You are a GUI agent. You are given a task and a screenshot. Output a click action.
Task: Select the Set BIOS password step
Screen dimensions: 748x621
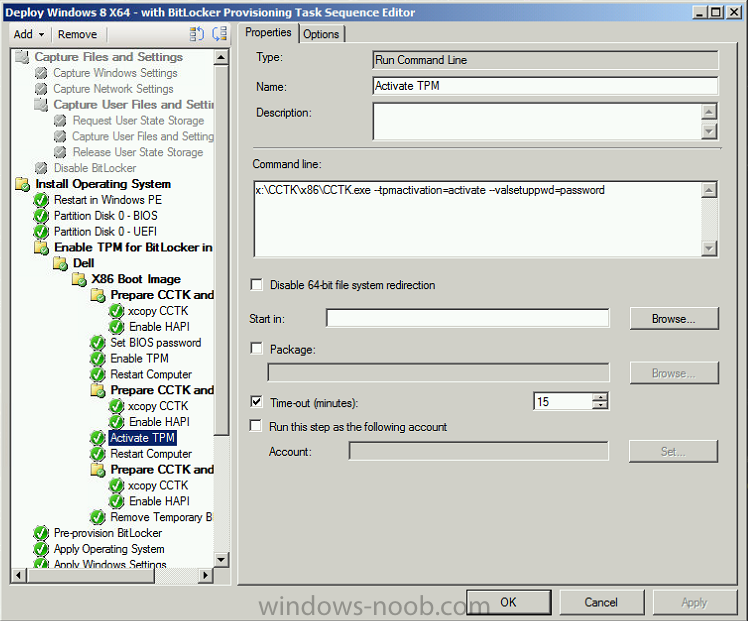pyautogui.click(x=156, y=342)
